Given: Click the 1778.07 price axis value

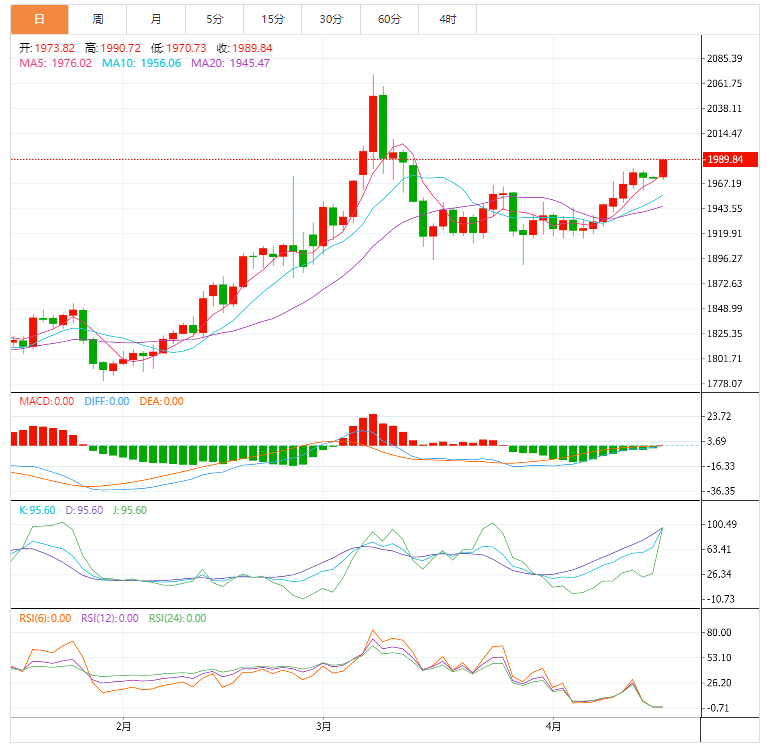Looking at the screenshot, I should coord(724,384).
